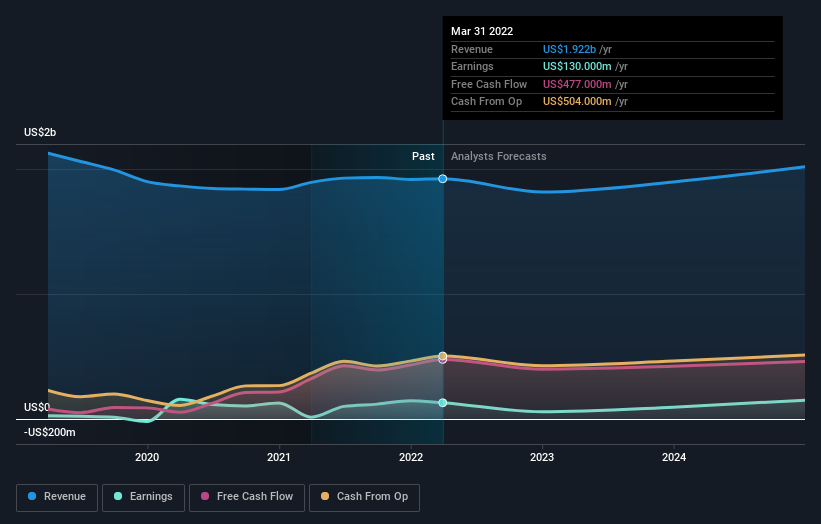The image size is (821, 524).
Task: Toggle the Cash From Op legend button
Action: point(364,497)
